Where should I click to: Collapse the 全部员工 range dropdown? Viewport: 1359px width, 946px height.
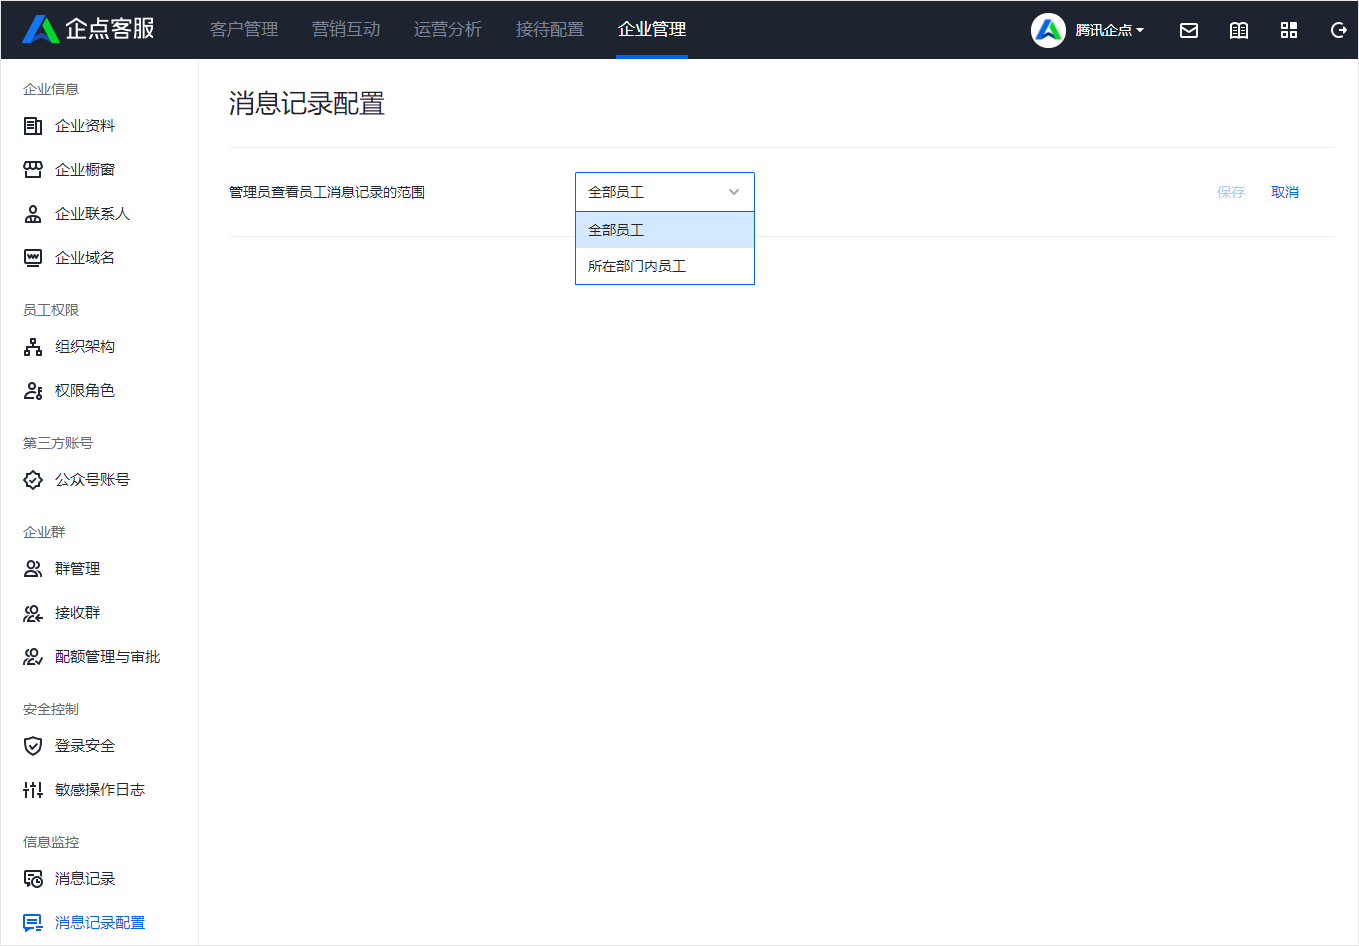(665, 192)
